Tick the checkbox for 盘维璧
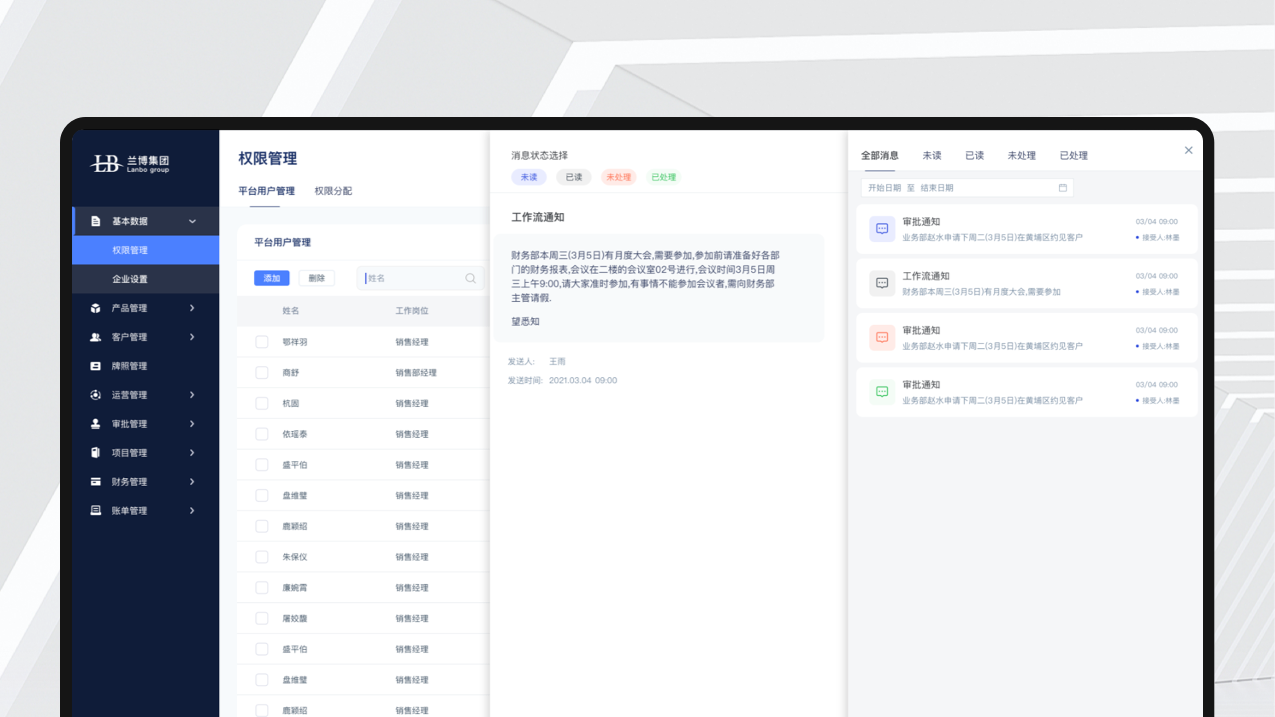The image size is (1275, 717). pyautogui.click(x=262, y=494)
